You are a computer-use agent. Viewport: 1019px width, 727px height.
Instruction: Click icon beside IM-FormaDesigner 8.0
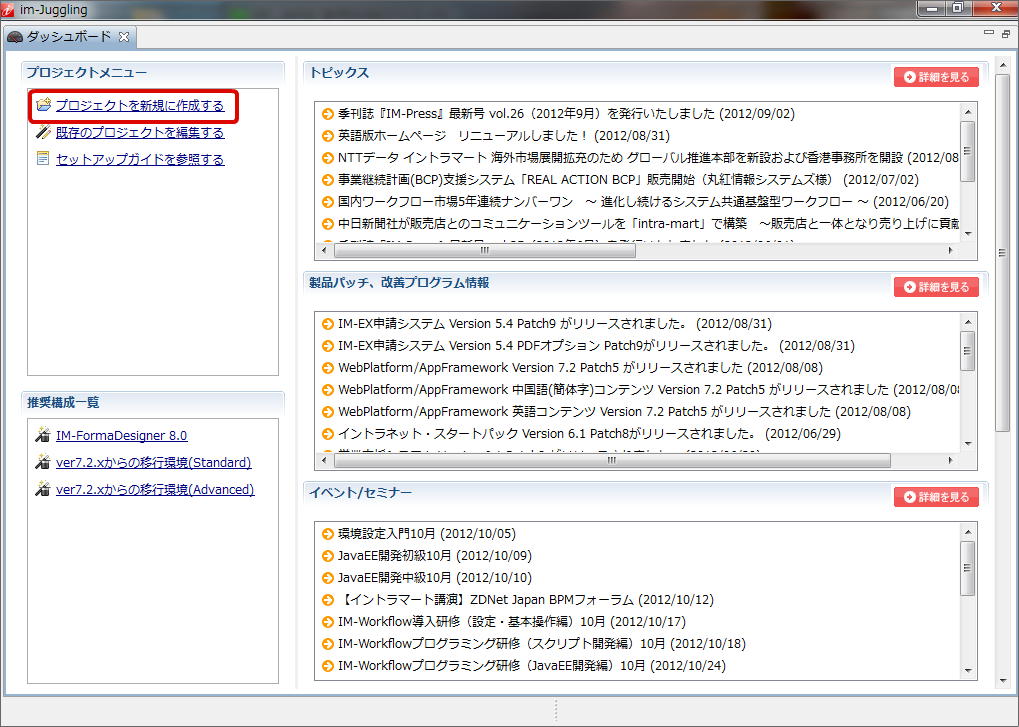pos(43,435)
